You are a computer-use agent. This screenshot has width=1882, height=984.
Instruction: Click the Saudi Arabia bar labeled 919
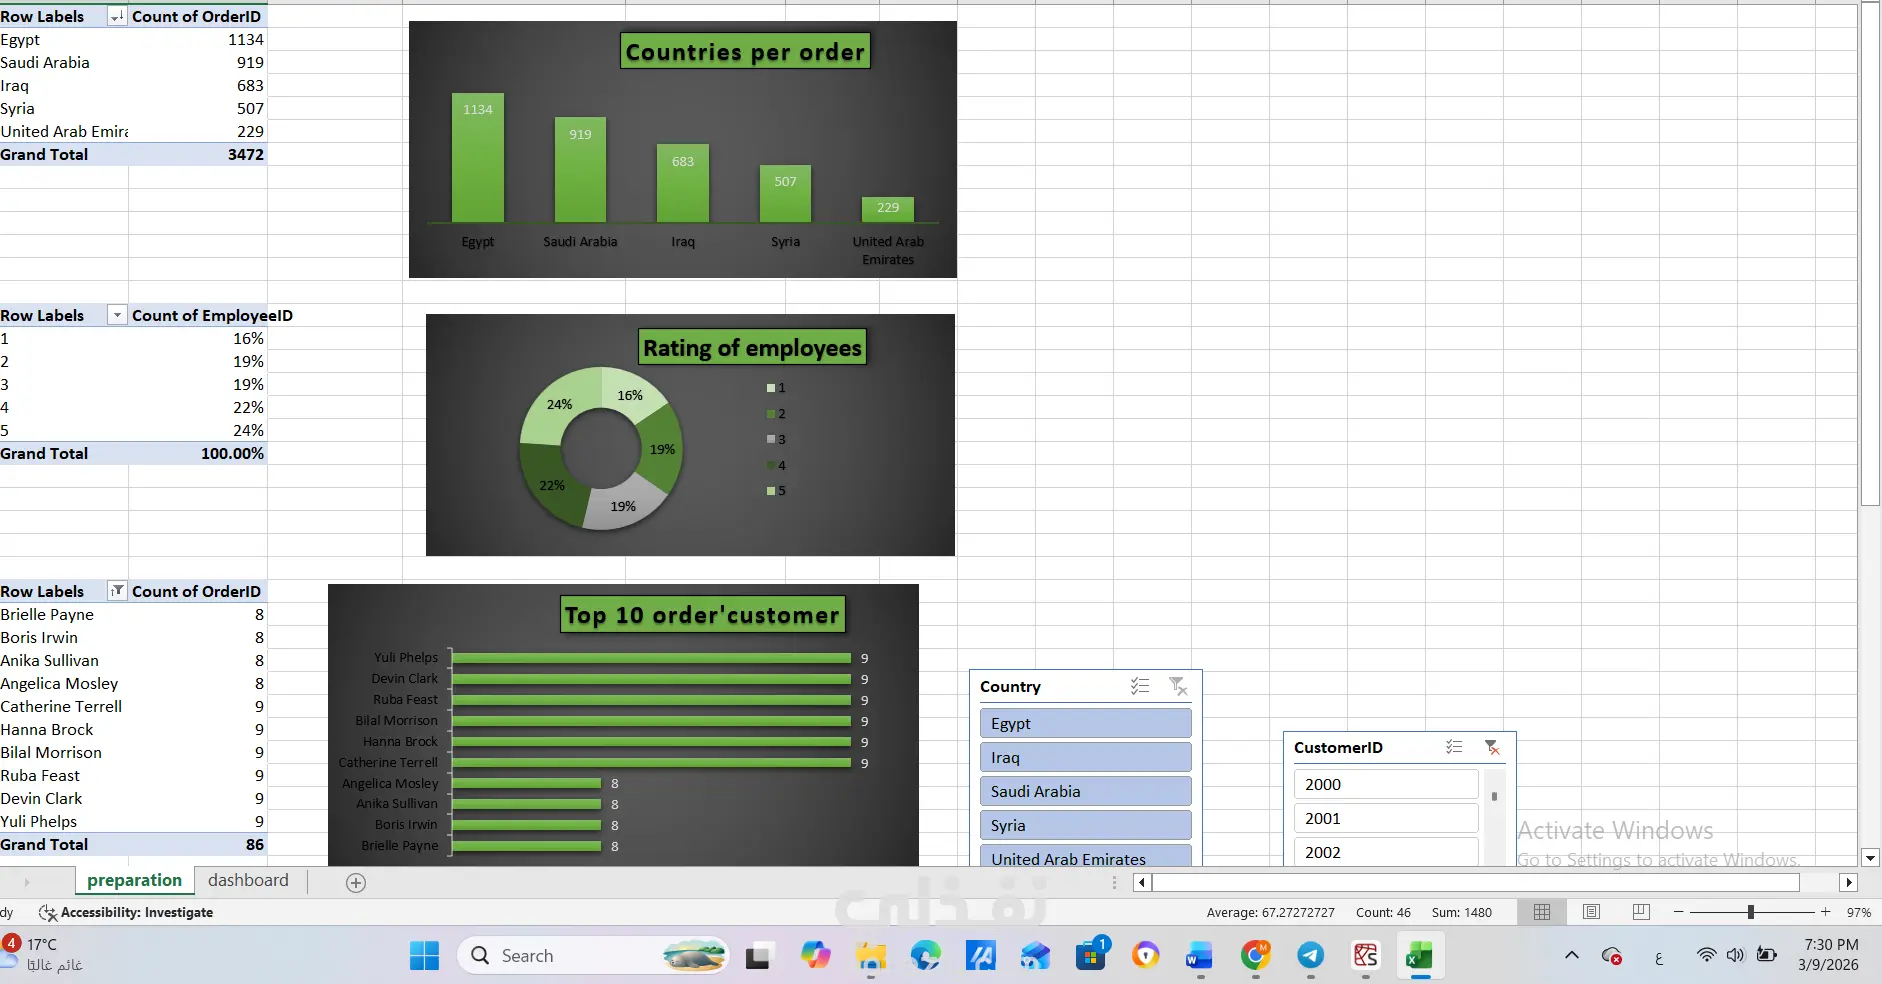(580, 170)
